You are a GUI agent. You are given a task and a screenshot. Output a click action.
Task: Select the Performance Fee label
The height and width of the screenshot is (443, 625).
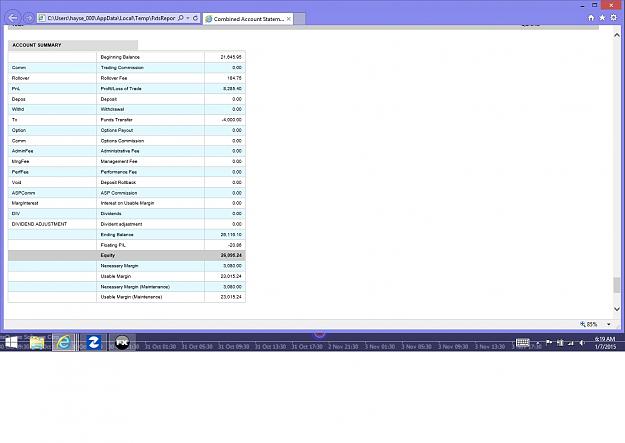pos(118,172)
